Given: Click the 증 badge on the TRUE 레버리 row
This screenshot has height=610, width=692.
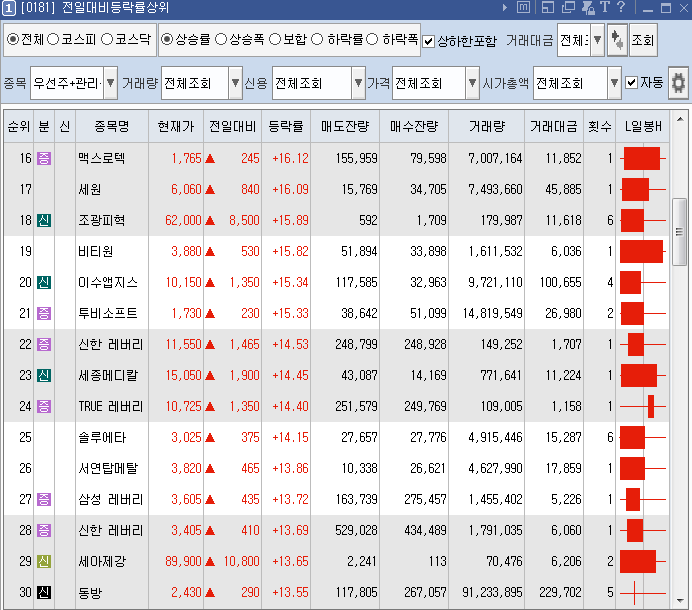Looking at the screenshot, I should pyautogui.click(x=44, y=407).
